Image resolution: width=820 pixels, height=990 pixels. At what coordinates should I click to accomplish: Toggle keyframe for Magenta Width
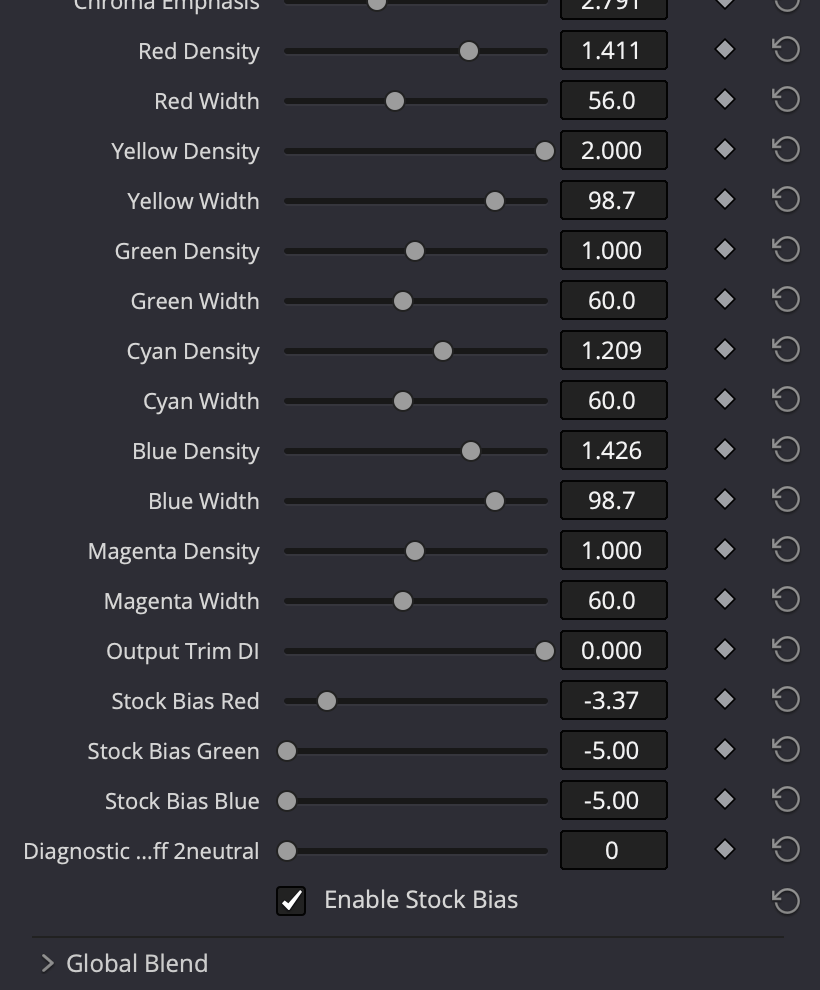click(x=725, y=599)
